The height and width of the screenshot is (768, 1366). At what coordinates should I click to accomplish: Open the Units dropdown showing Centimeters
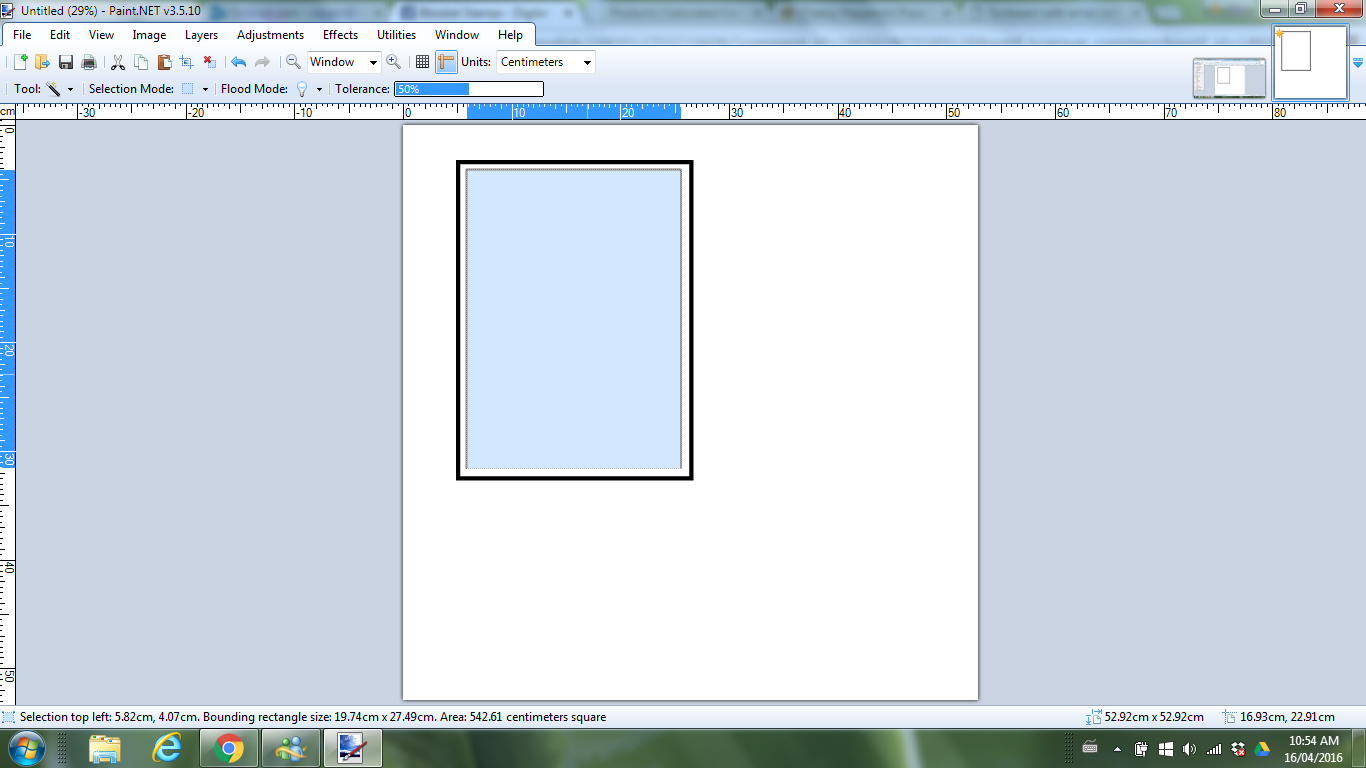point(545,61)
